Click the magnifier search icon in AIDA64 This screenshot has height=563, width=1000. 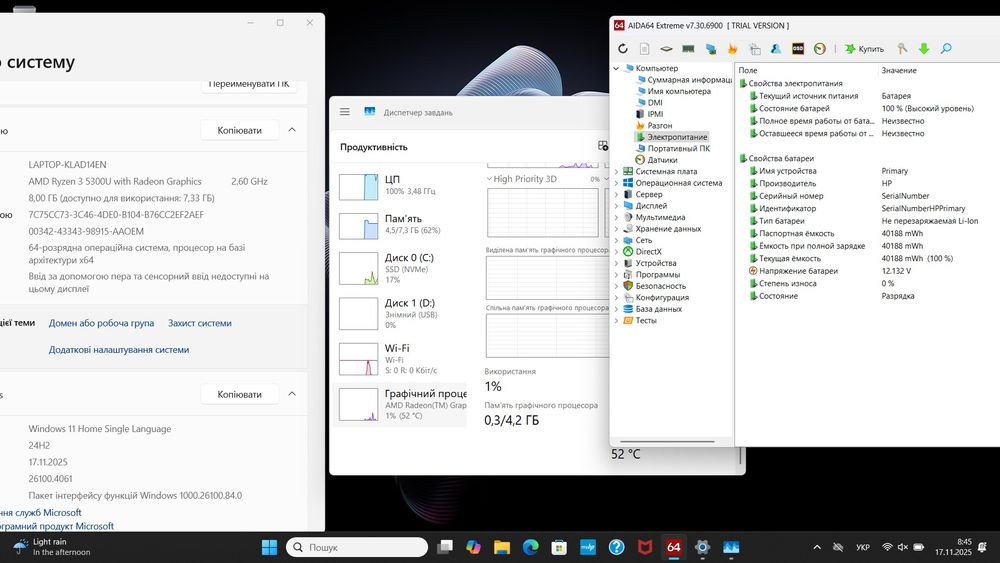945,48
